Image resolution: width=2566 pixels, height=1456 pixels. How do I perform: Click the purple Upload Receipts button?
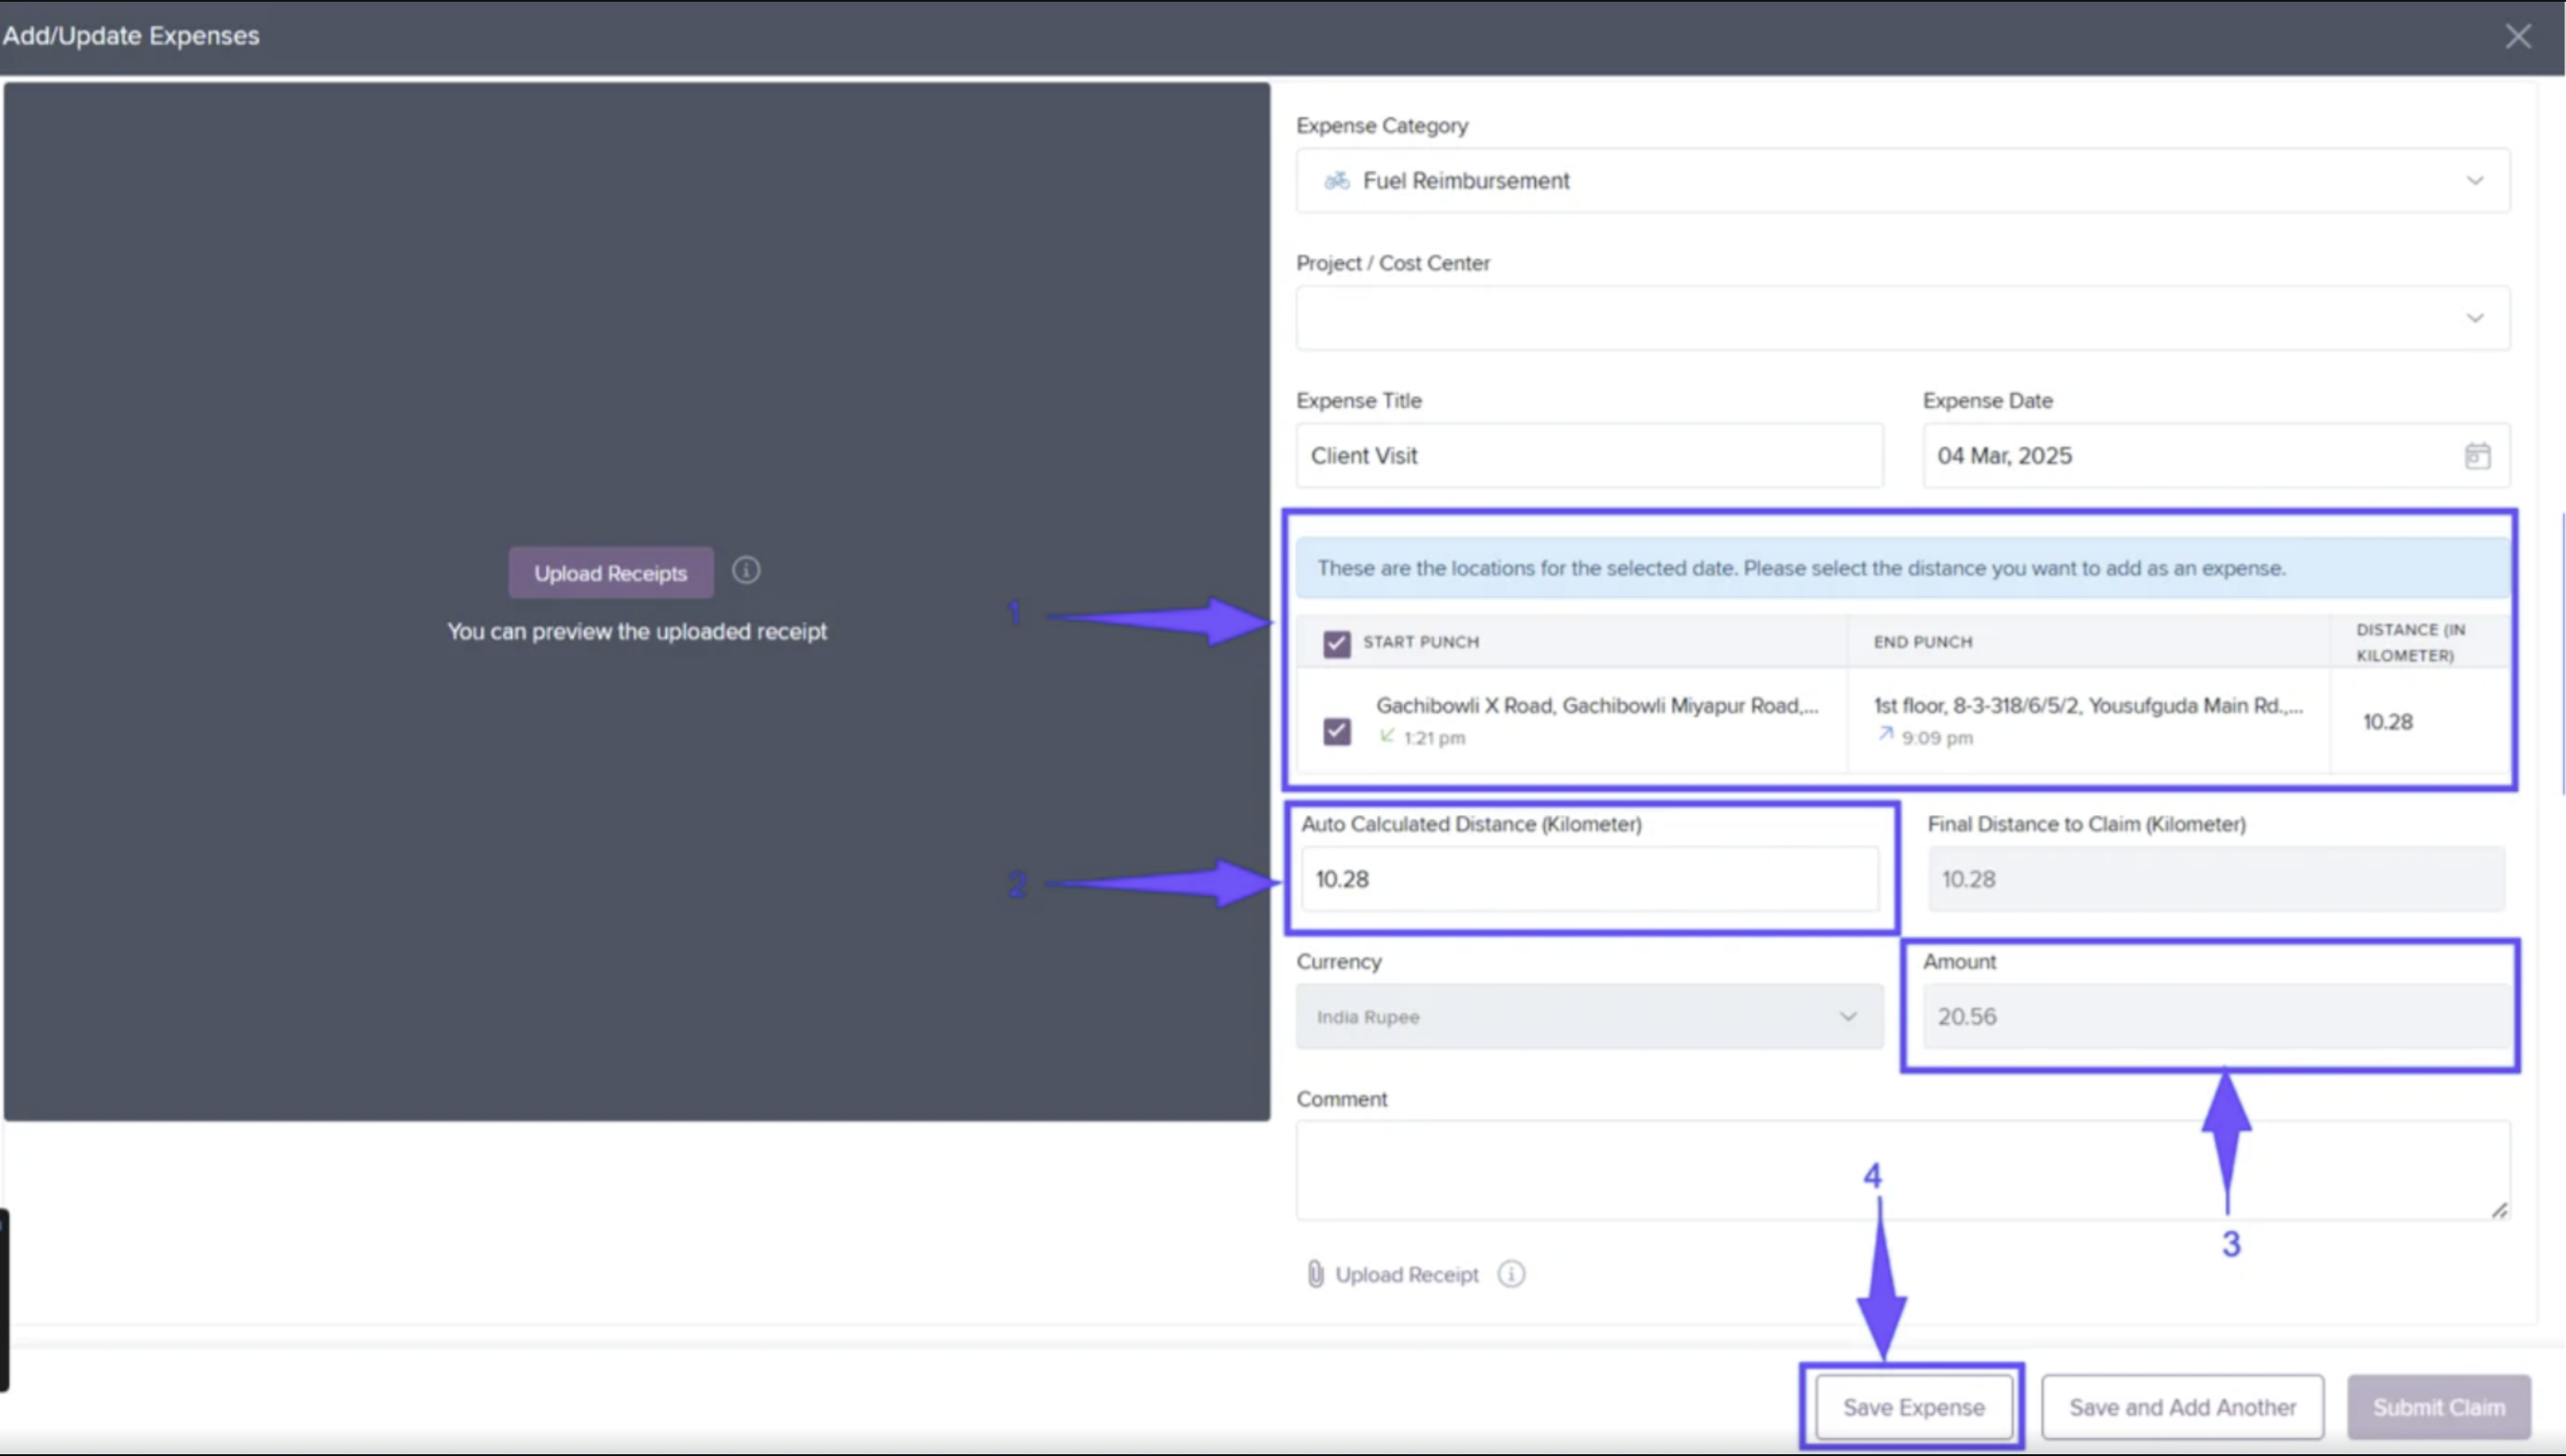pos(610,573)
